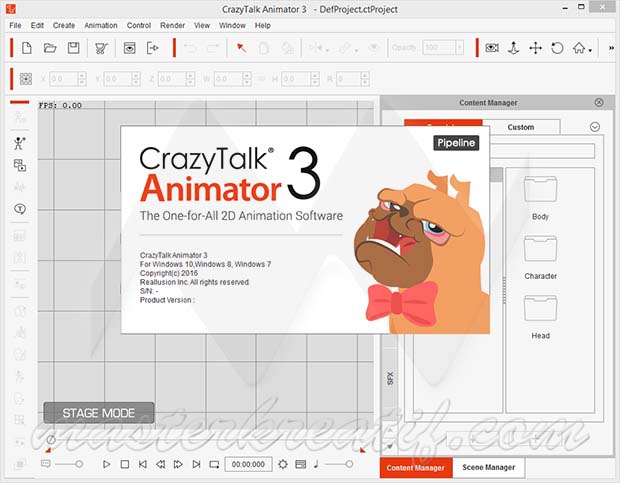
Task: Click the rotate camera tool
Action: click(557, 48)
